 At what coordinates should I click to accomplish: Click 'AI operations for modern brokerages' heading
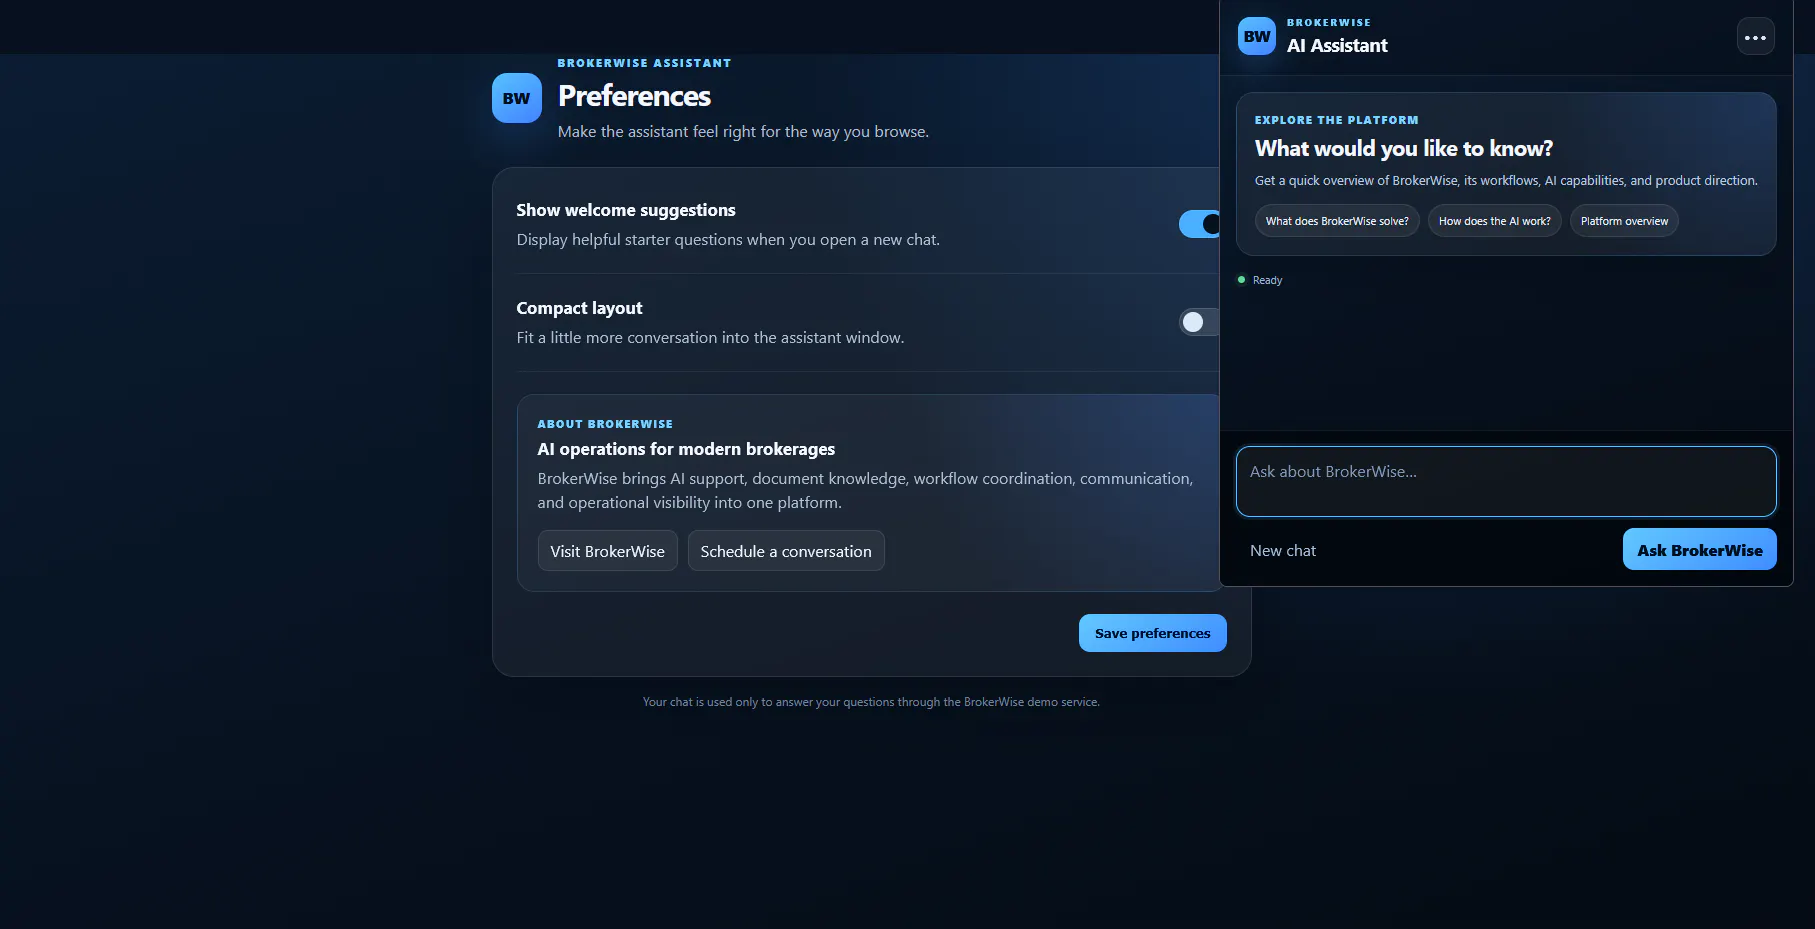686,449
